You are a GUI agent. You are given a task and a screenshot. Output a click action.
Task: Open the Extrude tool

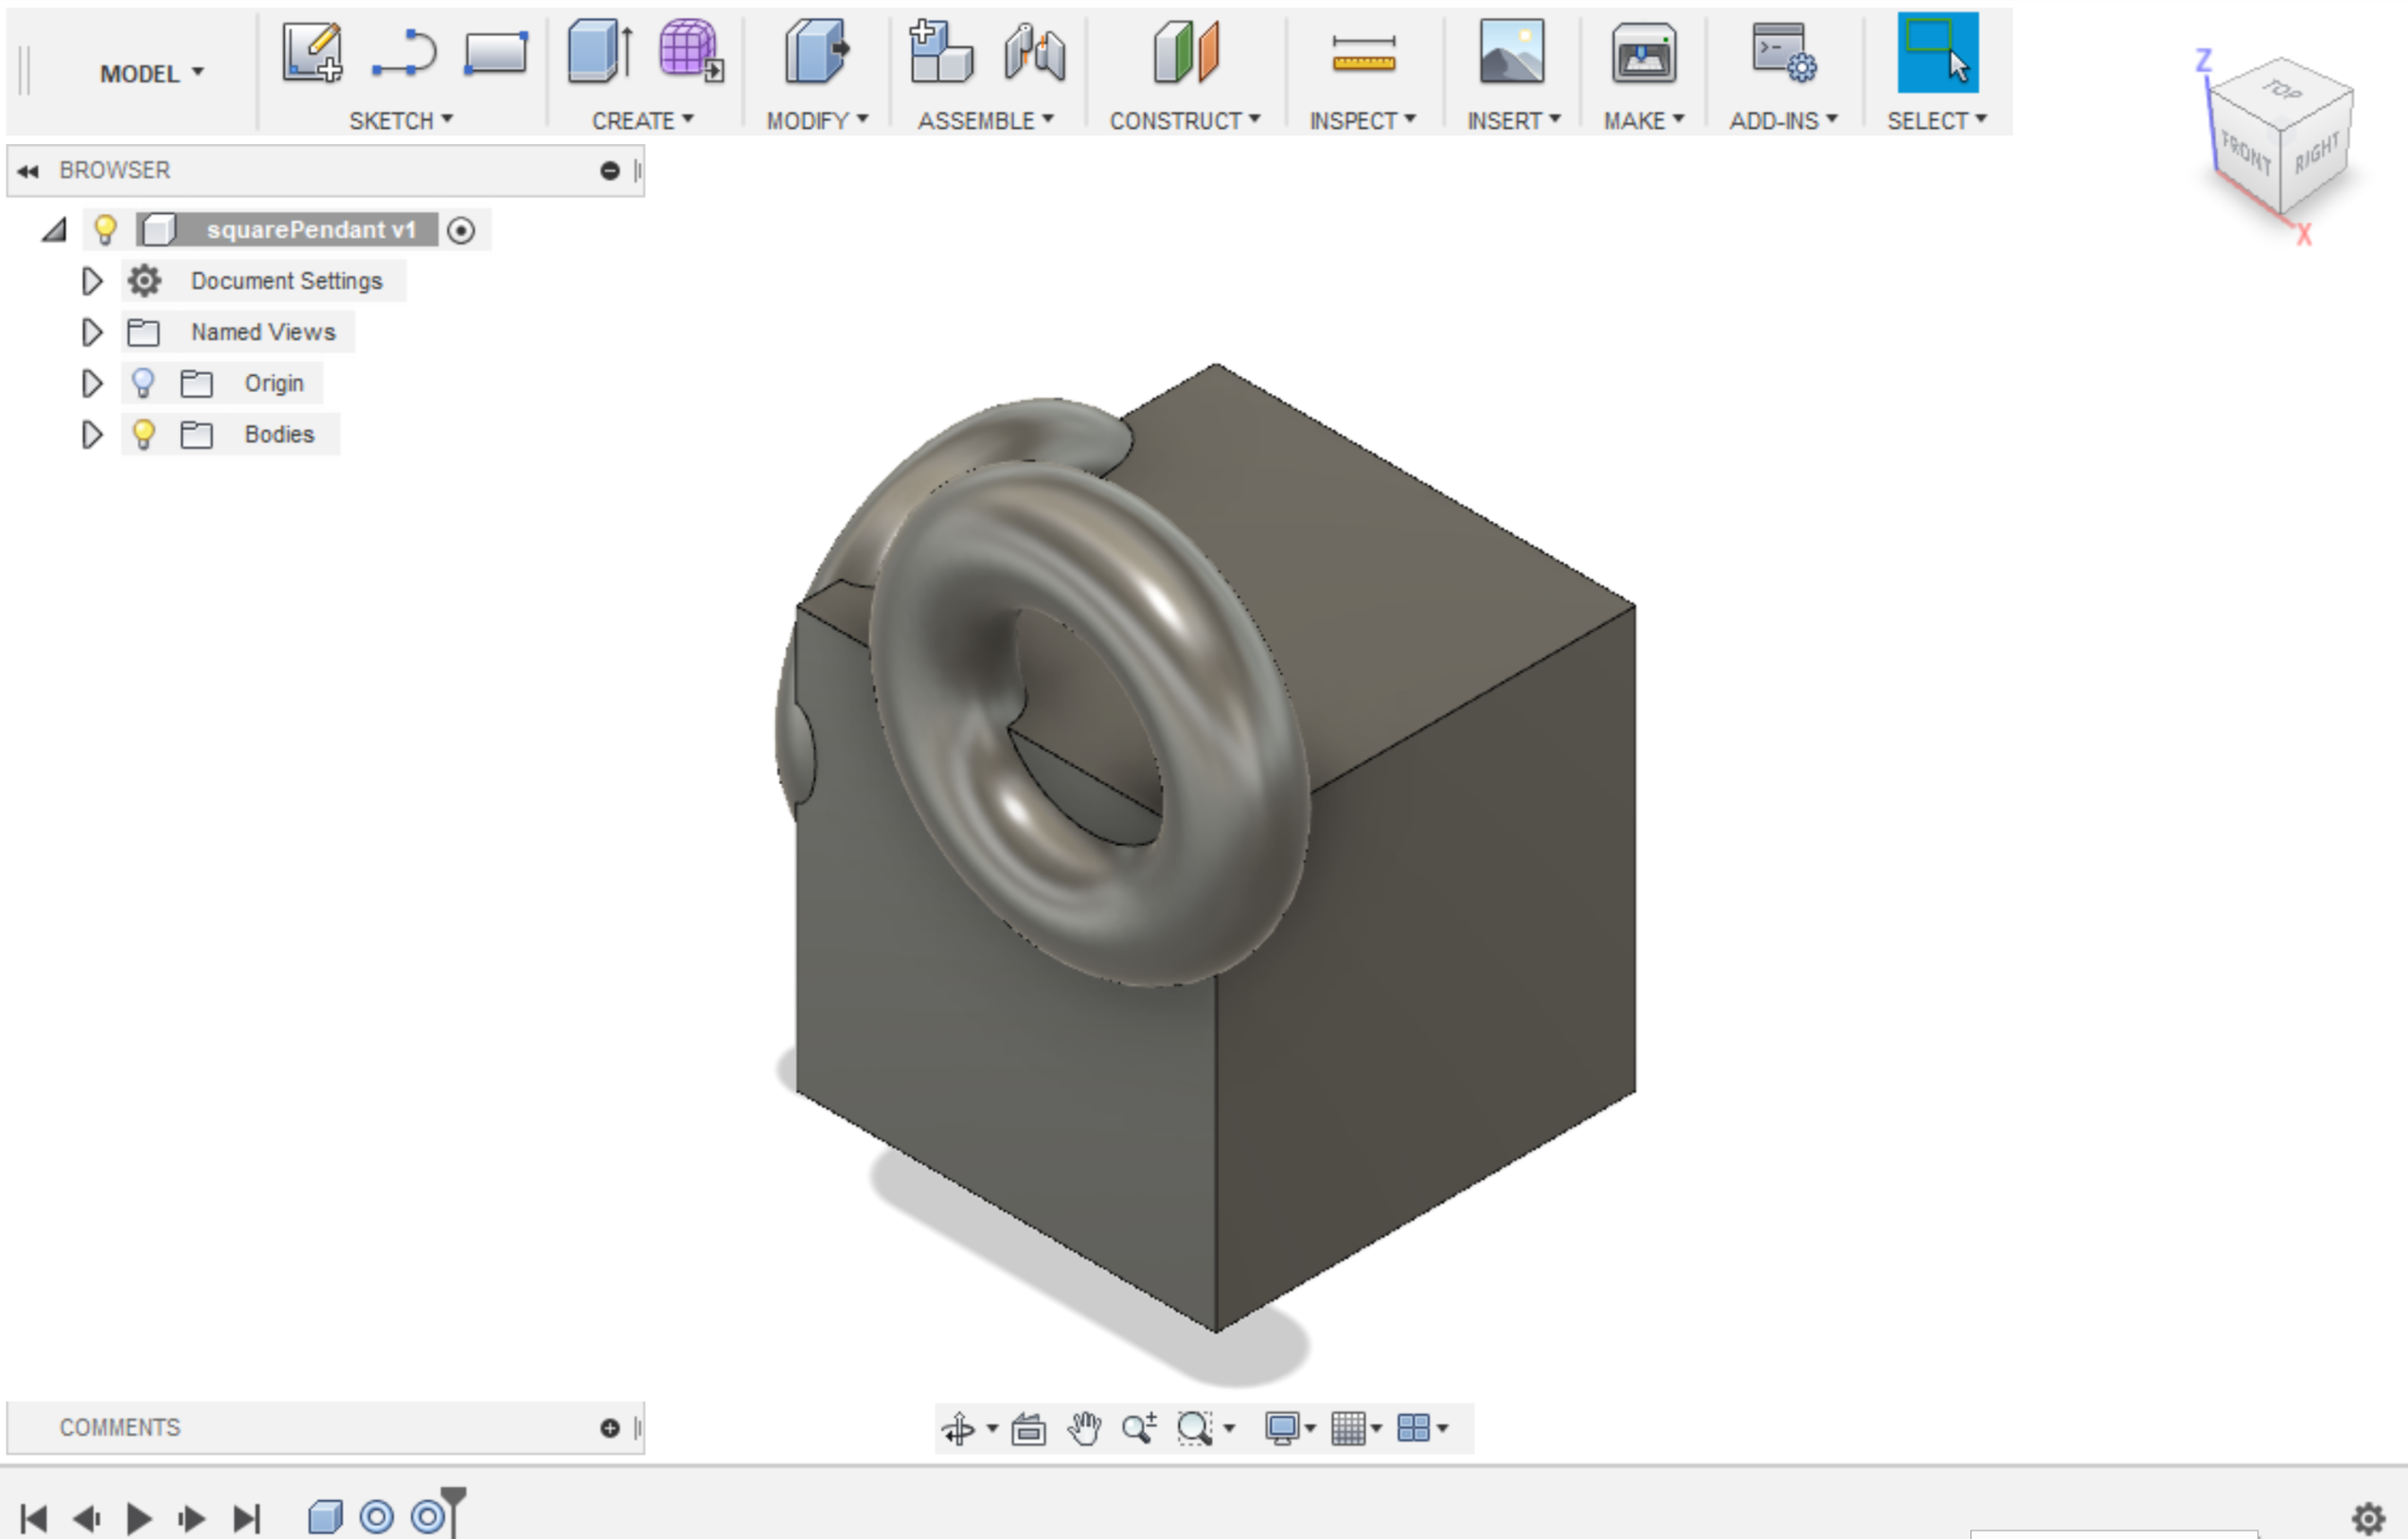click(600, 55)
